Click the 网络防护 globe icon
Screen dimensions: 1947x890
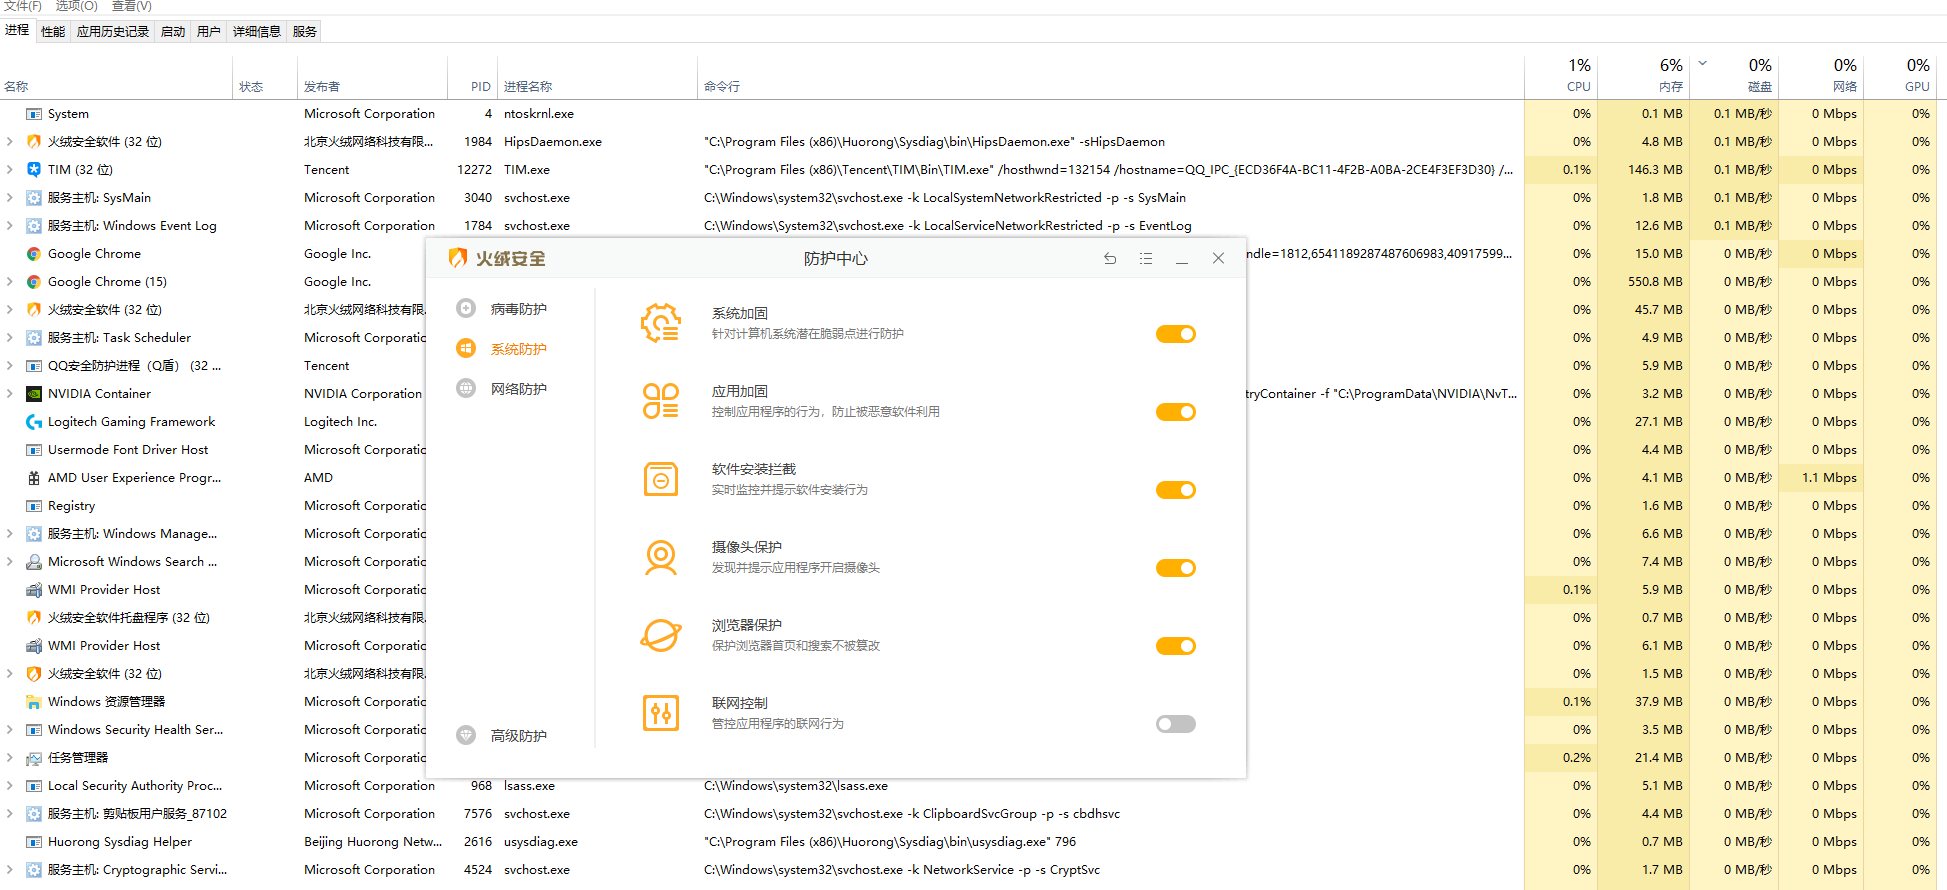[466, 388]
